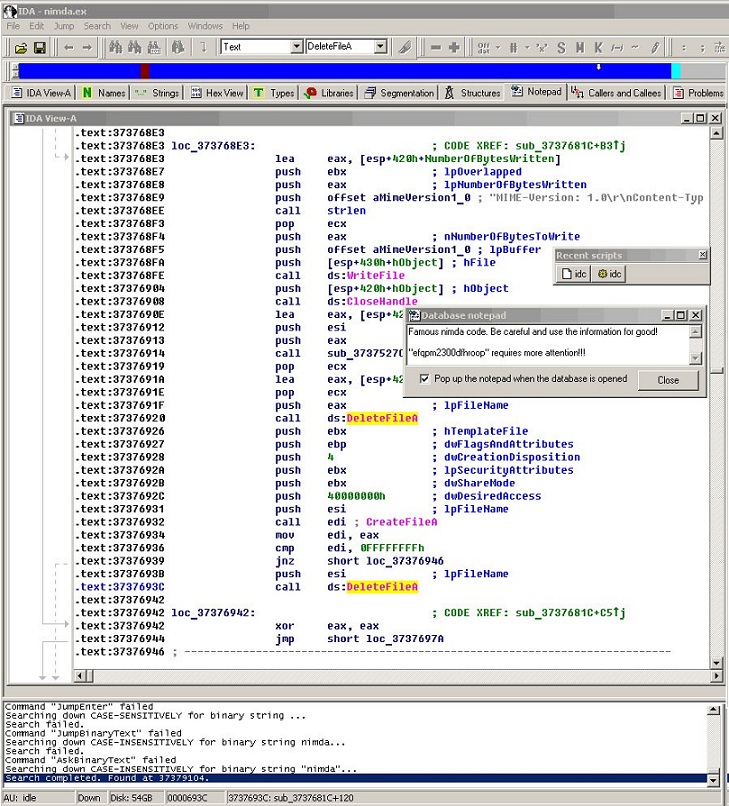Expand the DeleteFileA dropdown list

(380, 47)
